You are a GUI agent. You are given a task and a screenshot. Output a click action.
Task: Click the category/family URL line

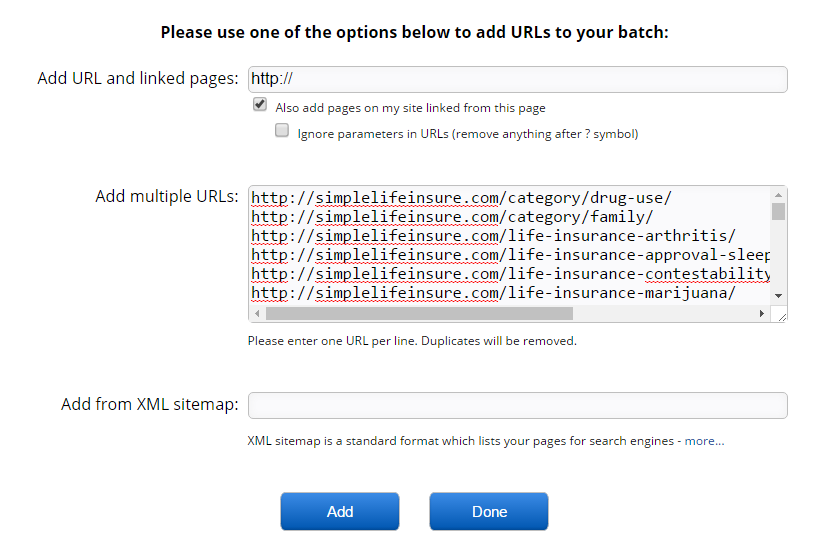[x=452, y=216]
